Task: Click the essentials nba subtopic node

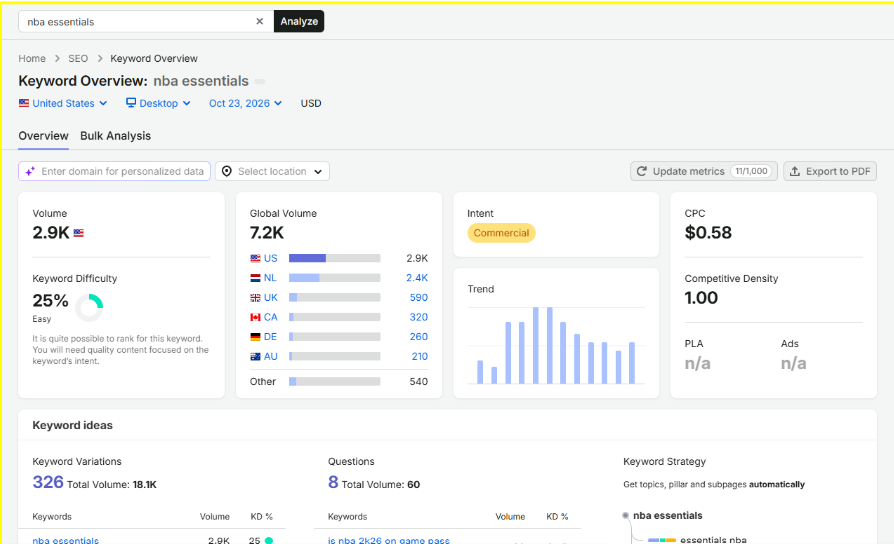Action: (713, 539)
